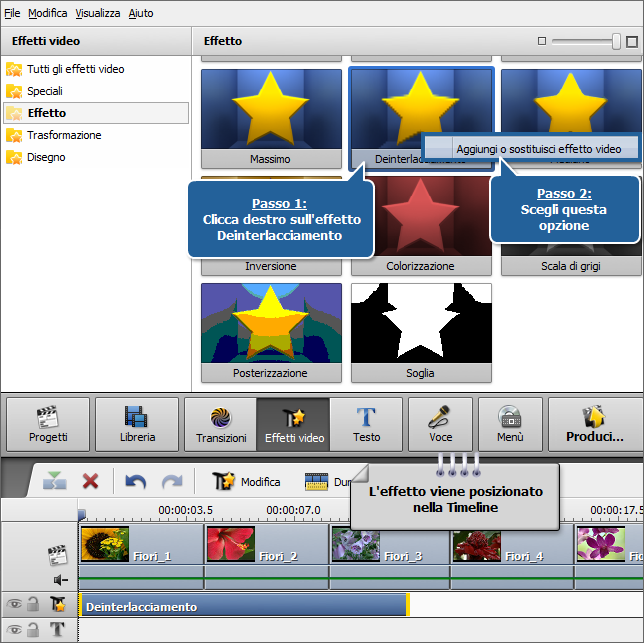Click the Modifica effect edit button
Image resolution: width=644 pixels, height=643 pixels.
246,481
